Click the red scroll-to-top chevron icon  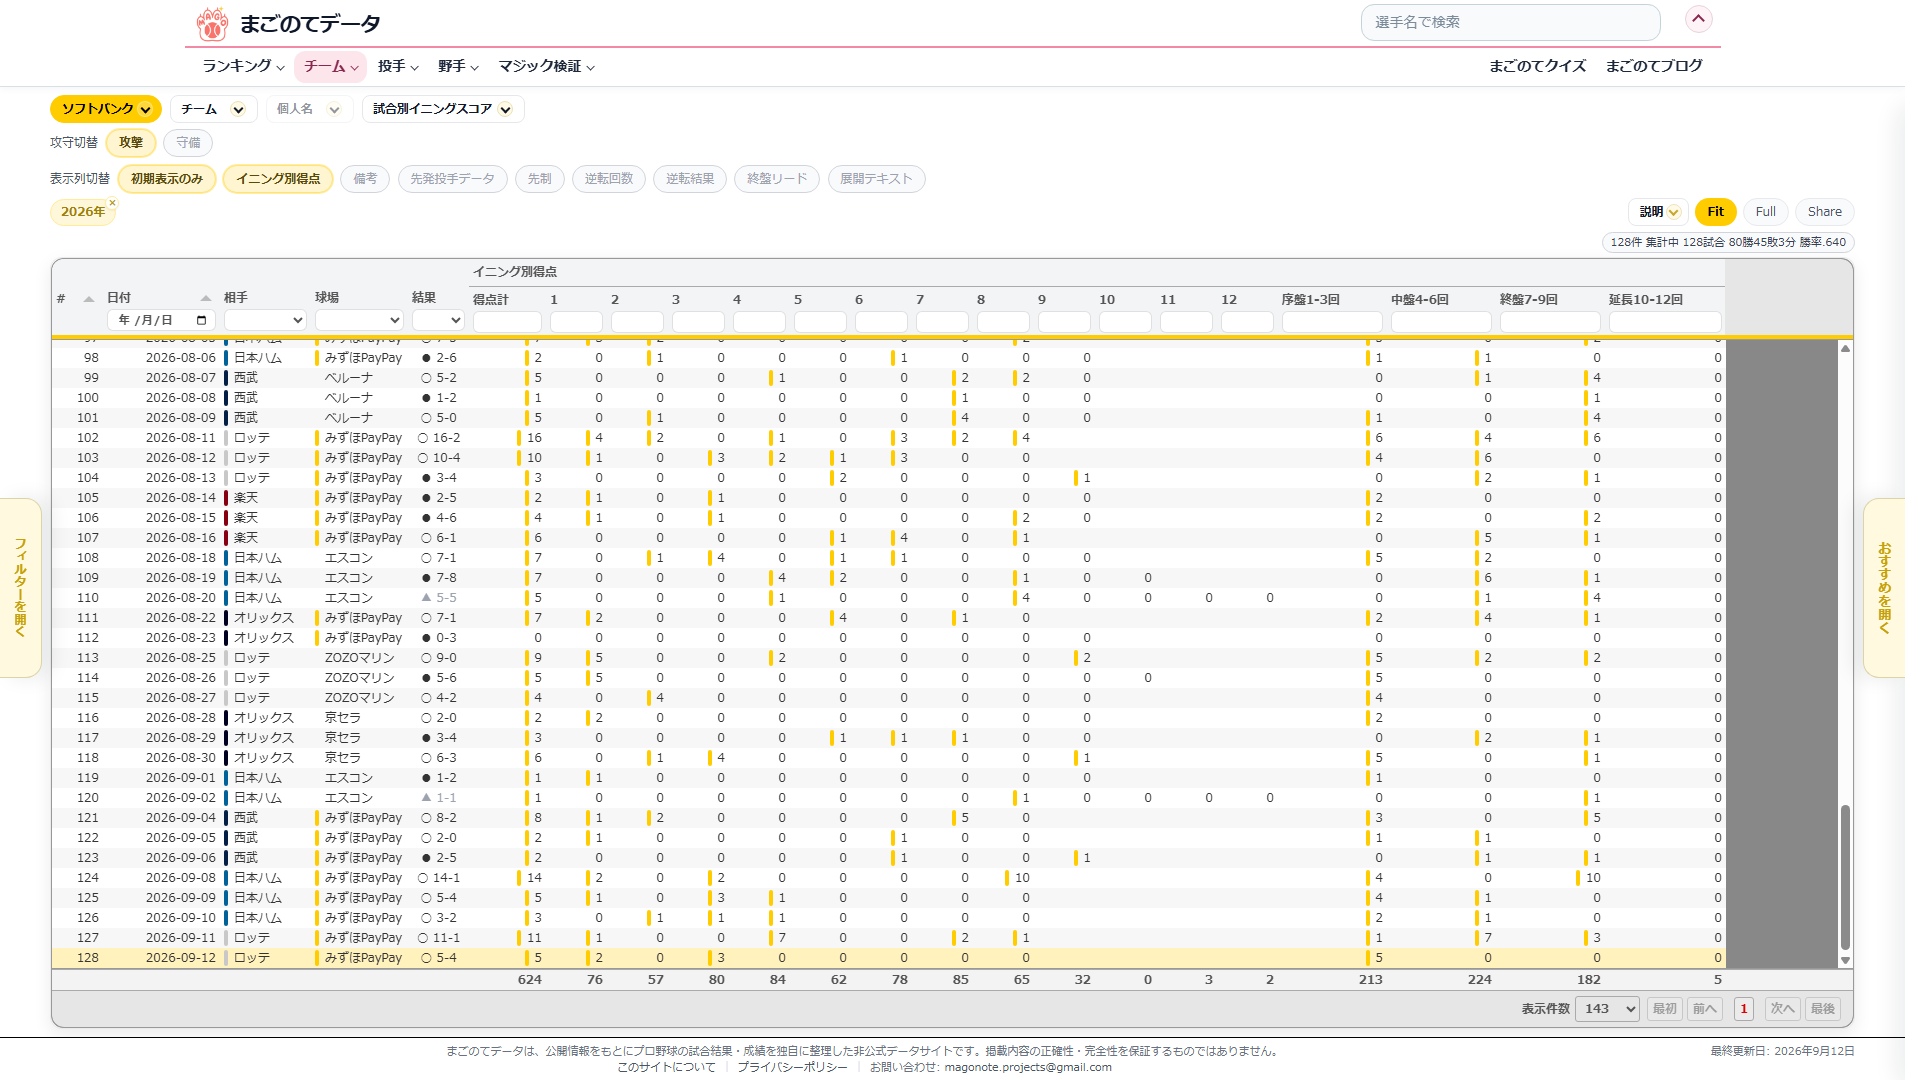pyautogui.click(x=1698, y=19)
